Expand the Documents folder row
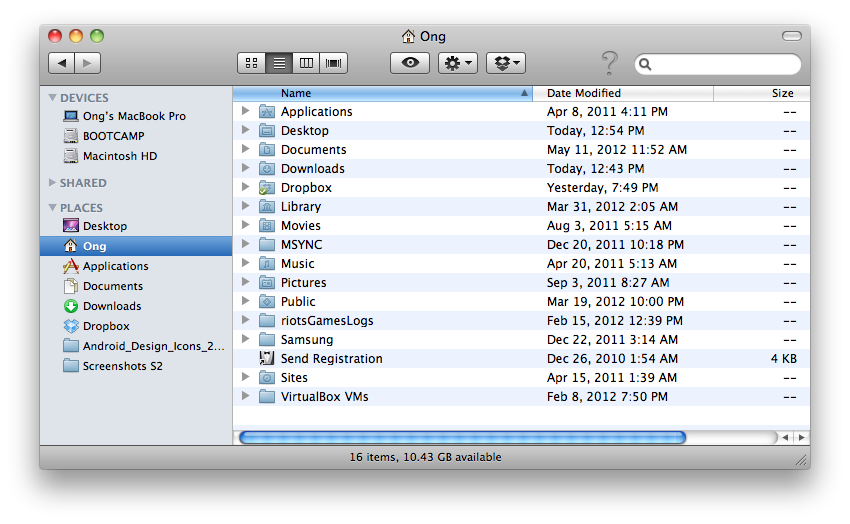Image resolution: width=850 pixels, height=524 pixels. 246,149
